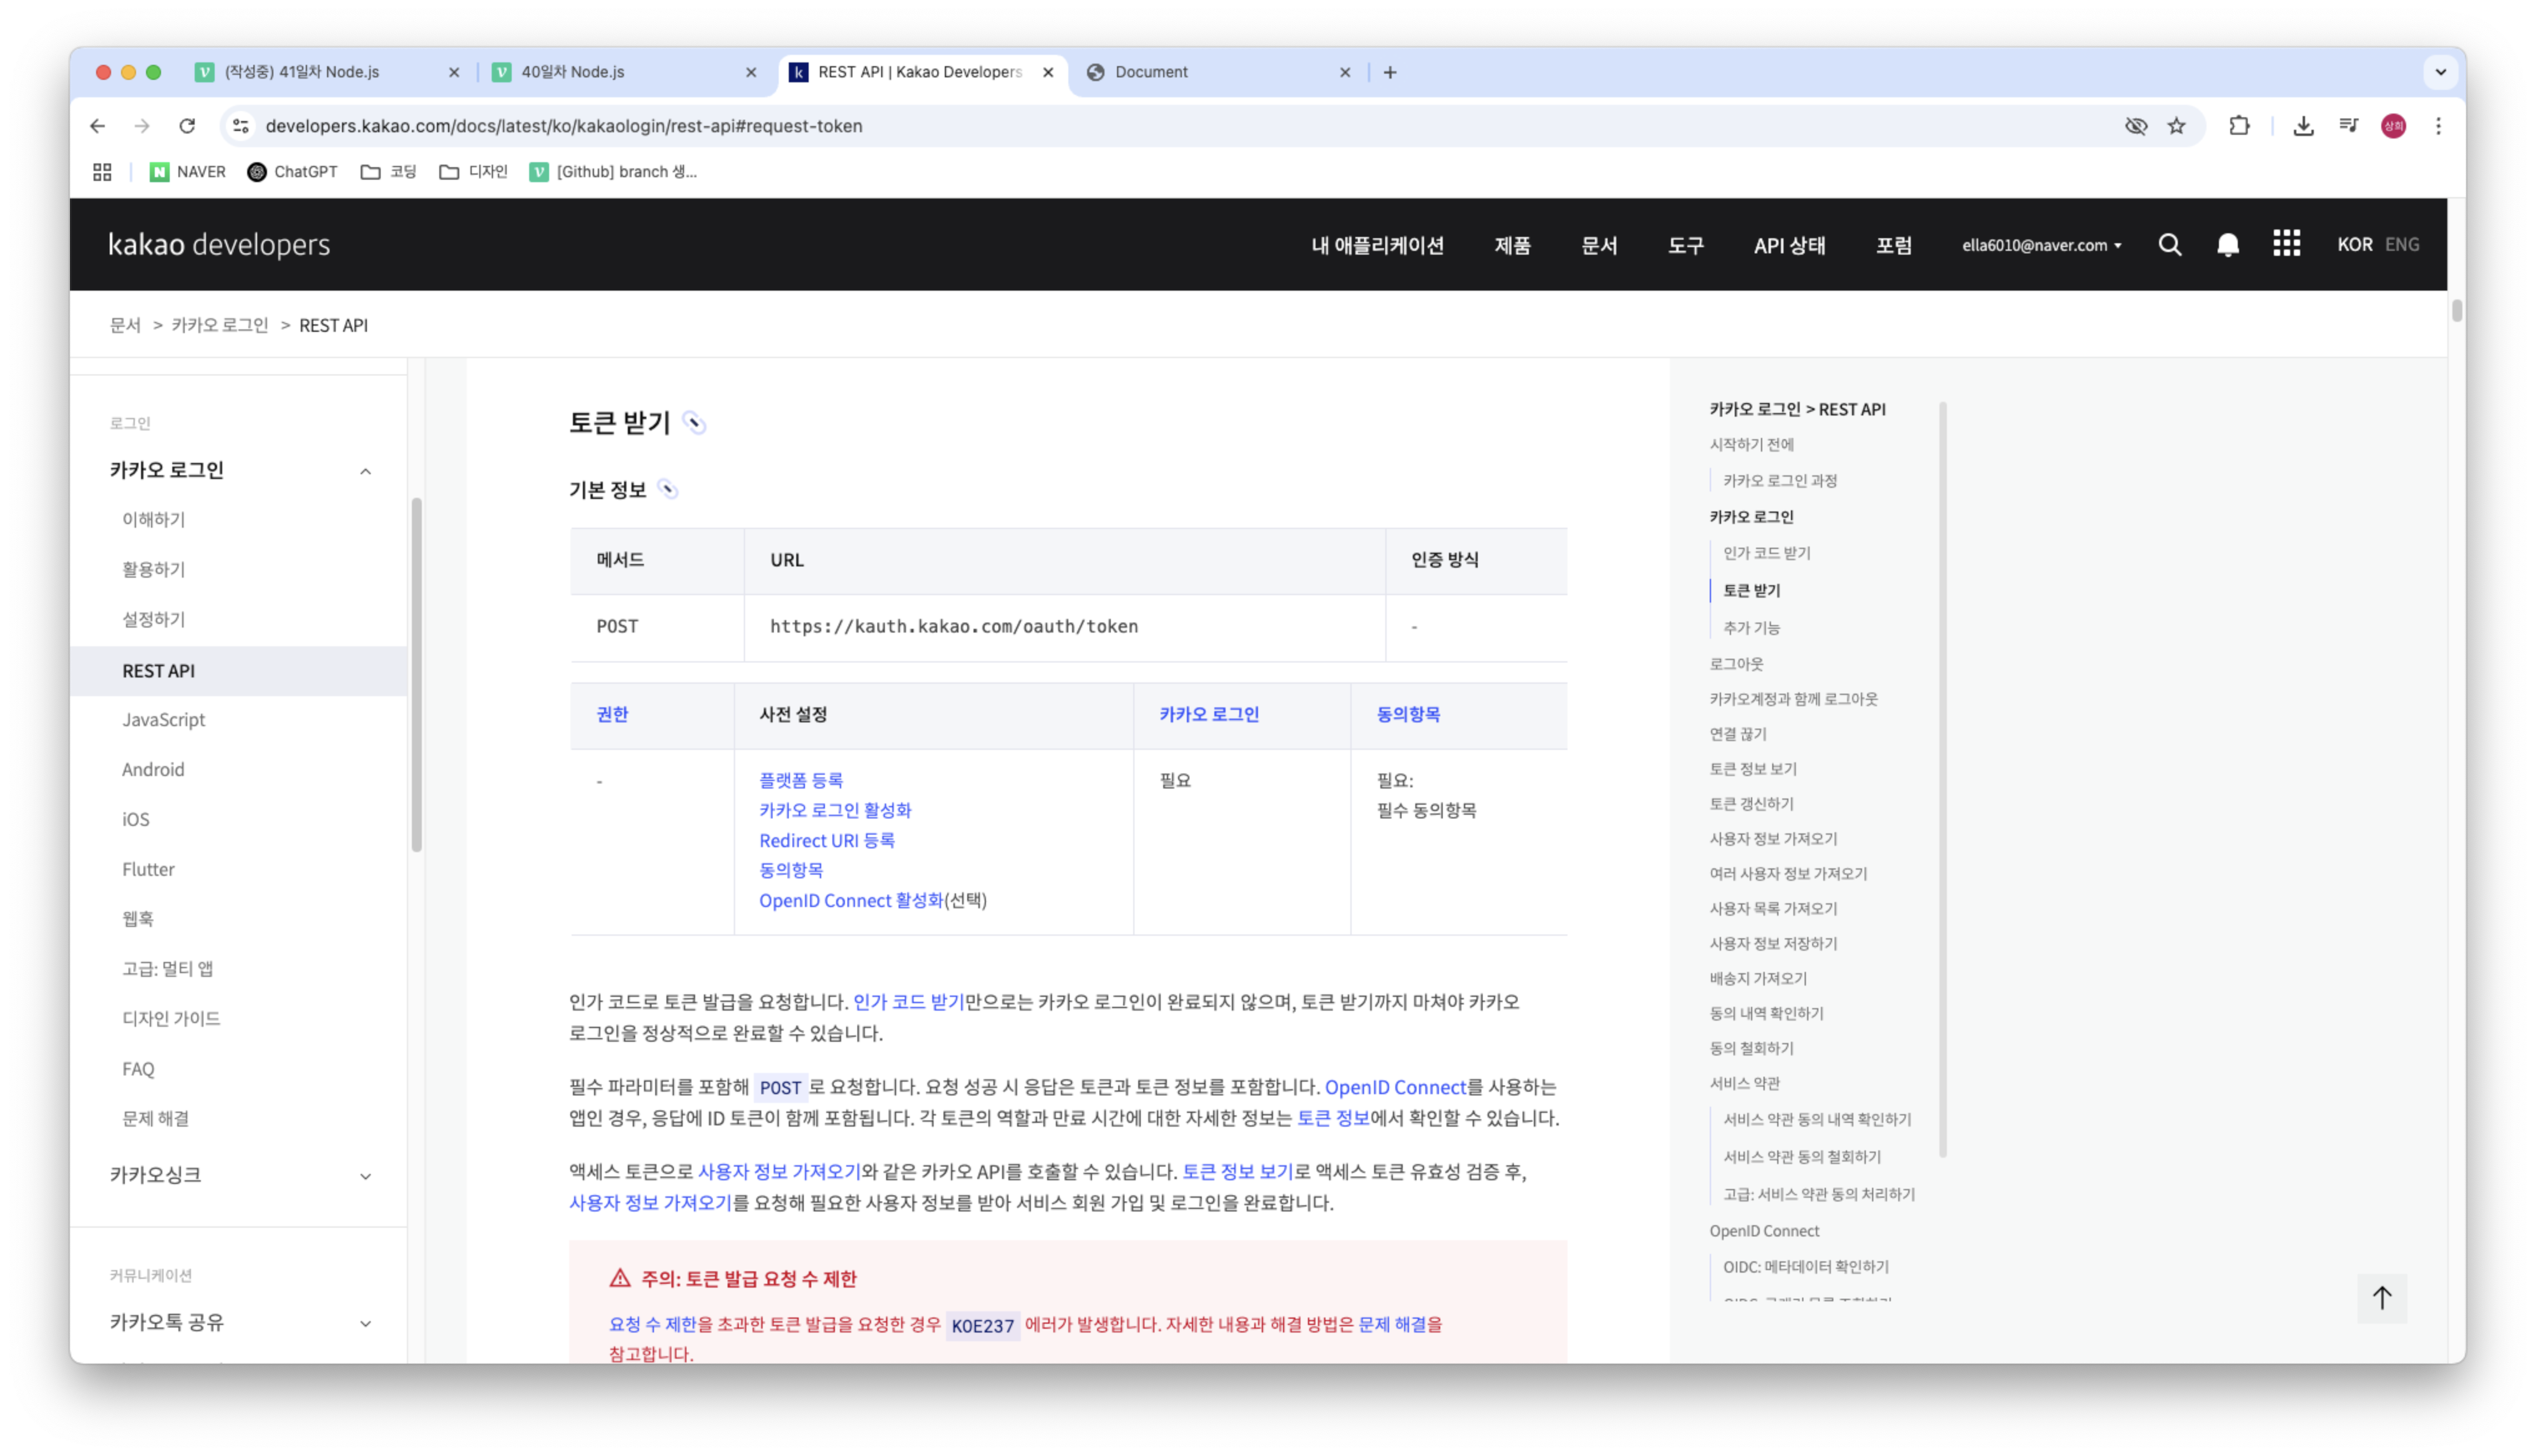
Task: Open the 제품 menu
Action: [1512, 245]
